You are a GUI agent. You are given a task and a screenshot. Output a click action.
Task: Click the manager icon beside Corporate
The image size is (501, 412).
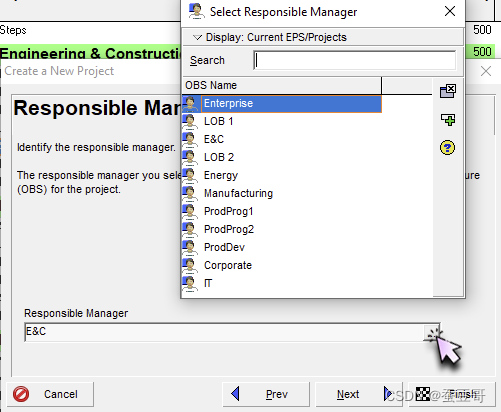[x=190, y=265]
